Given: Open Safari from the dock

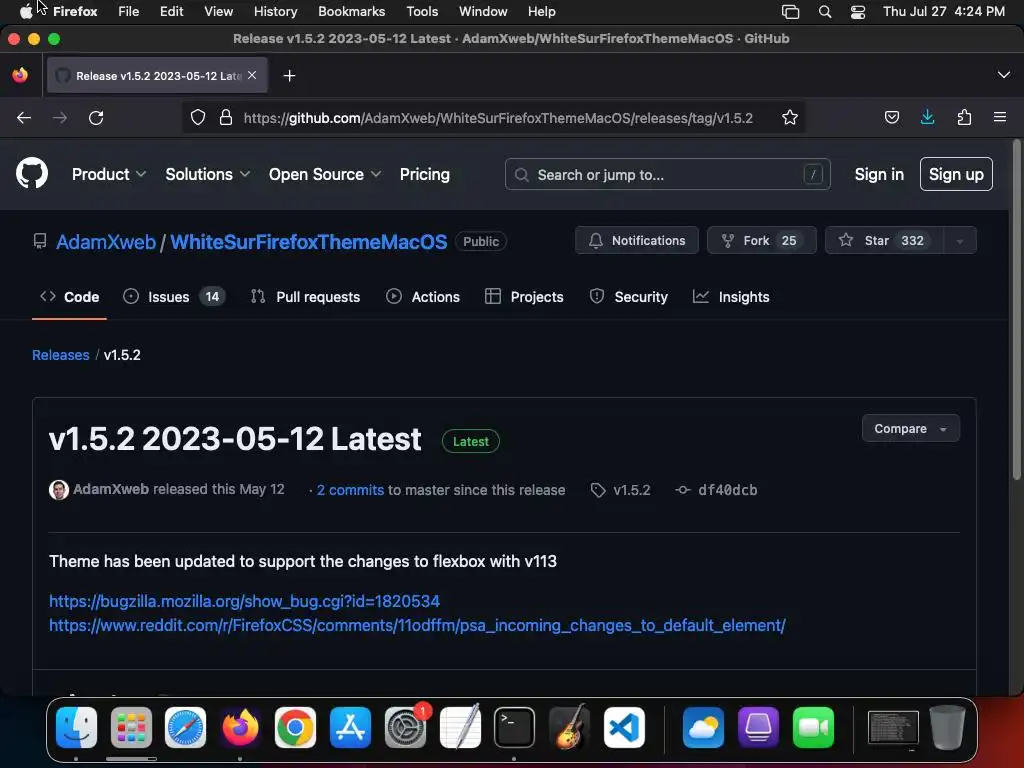Looking at the screenshot, I should (185, 727).
